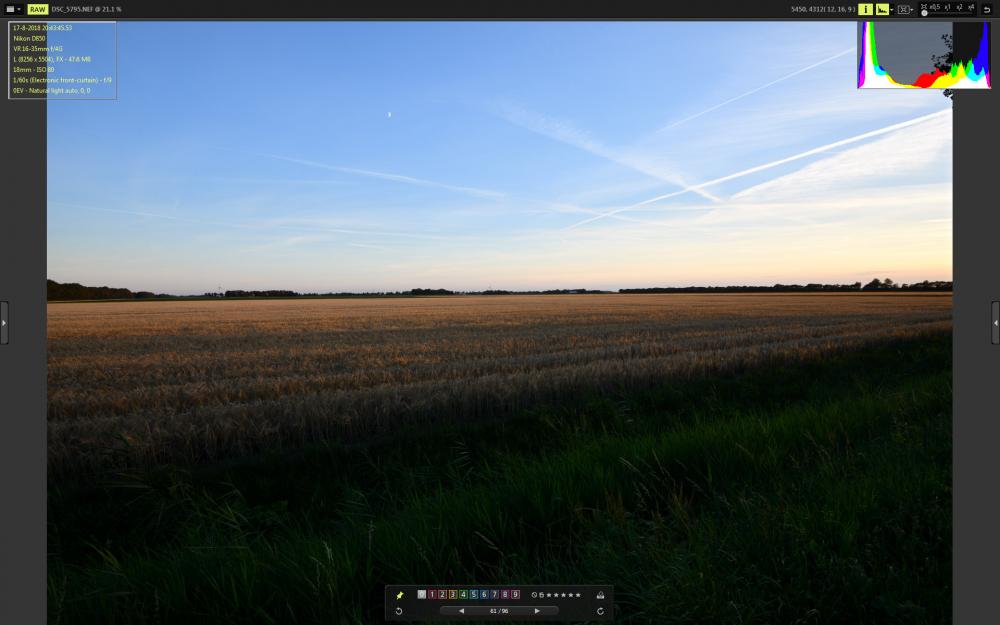Viewport: 1000px width, 625px height.
Task: Click the focus area frame icon
Action: tap(904, 10)
